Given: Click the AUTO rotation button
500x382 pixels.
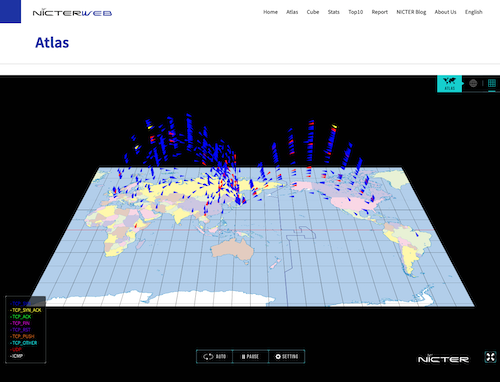Looking at the screenshot, I should click(x=214, y=356).
